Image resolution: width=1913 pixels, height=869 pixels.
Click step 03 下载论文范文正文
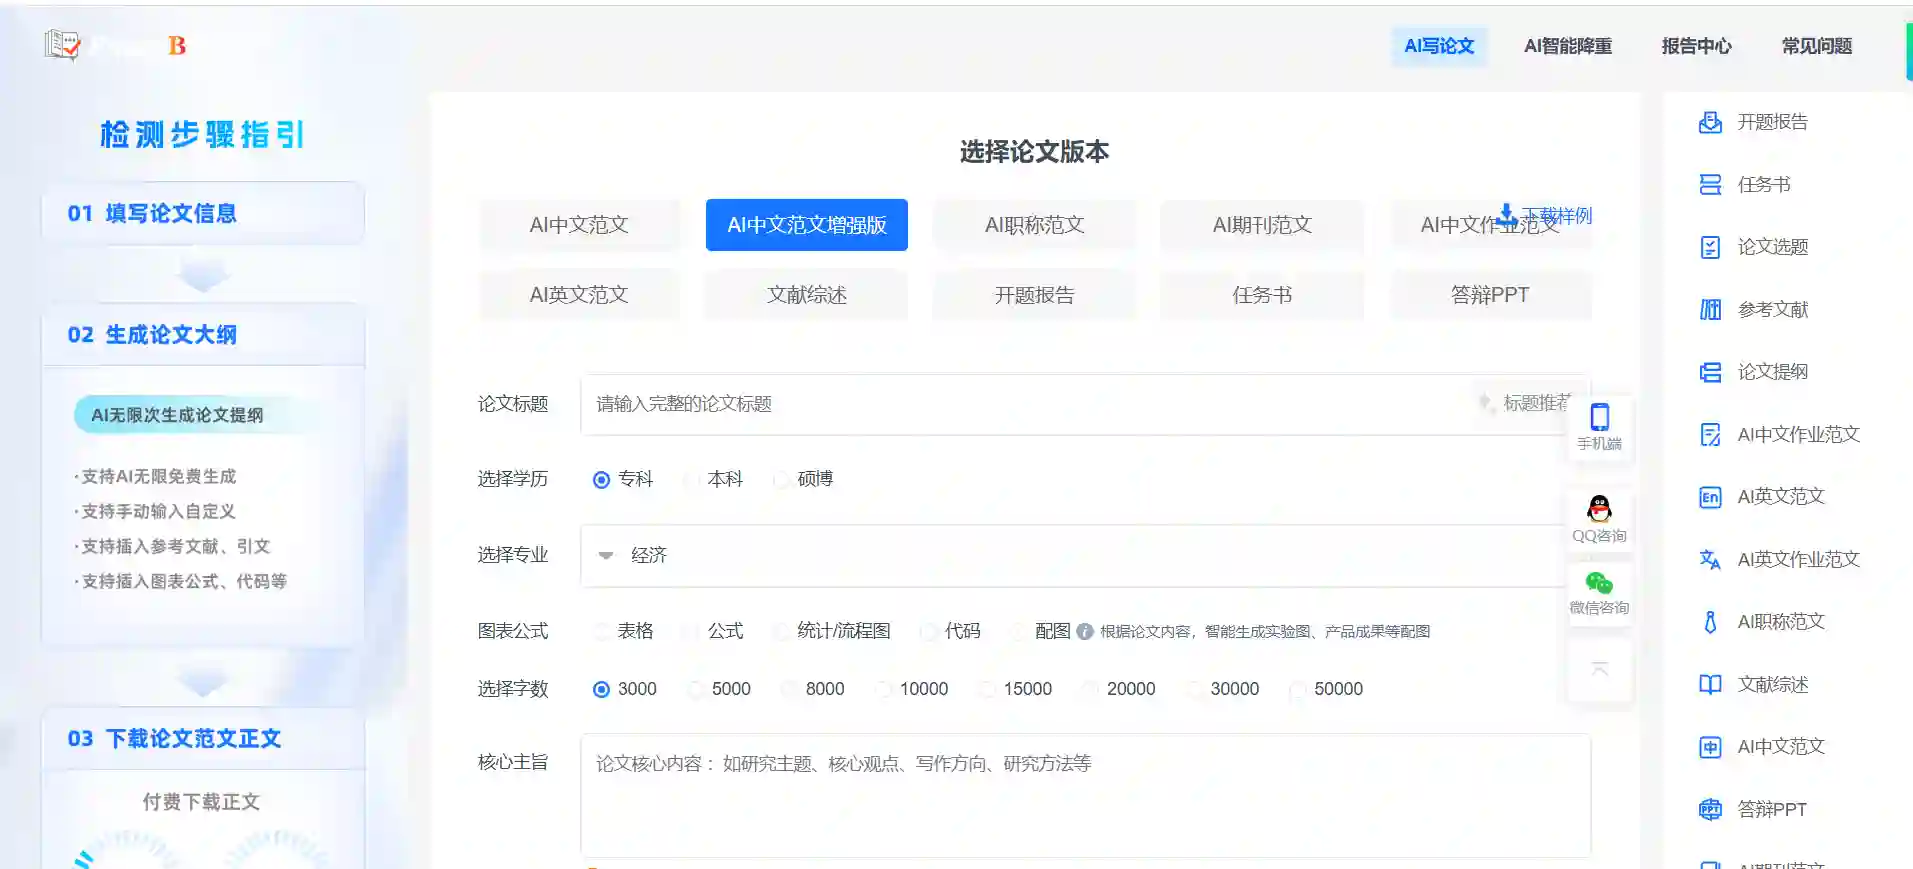203,739
